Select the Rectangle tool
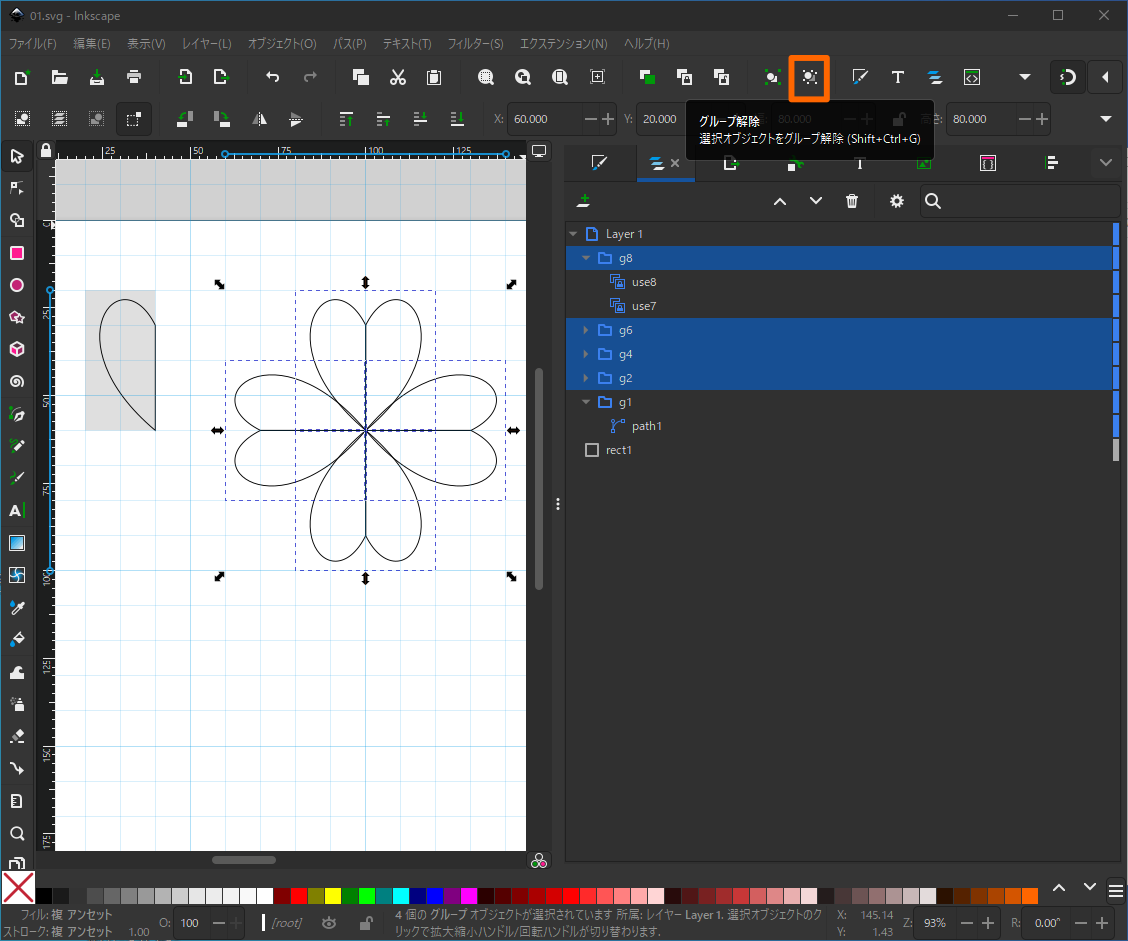 pyautogui.click(x=17, y=253)
